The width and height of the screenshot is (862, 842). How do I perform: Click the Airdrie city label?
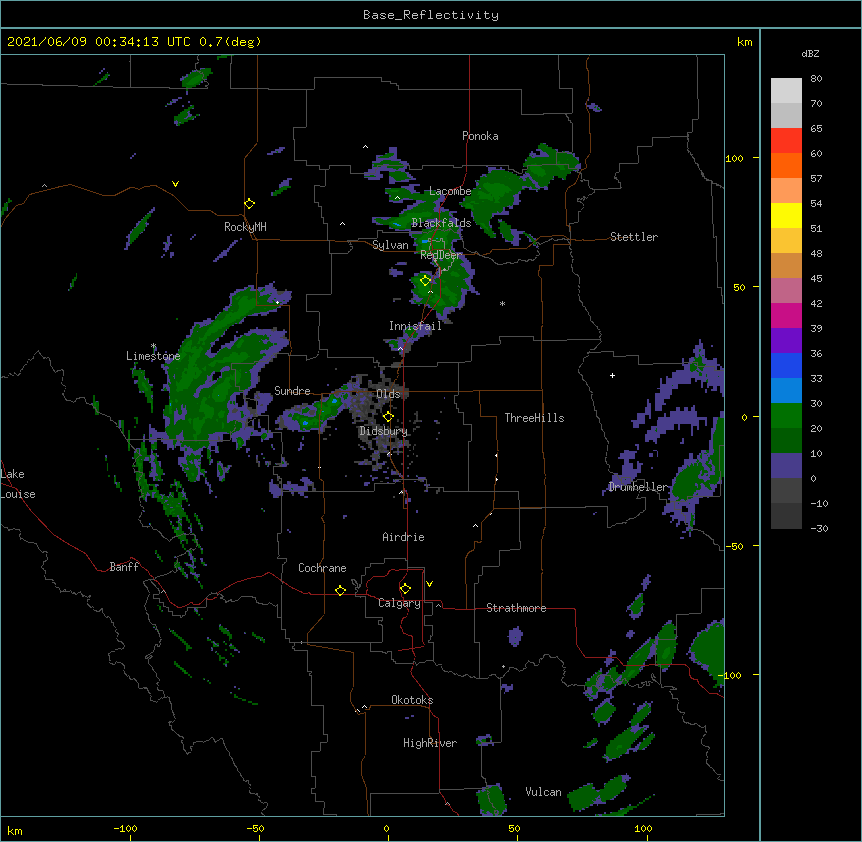tap(403, 537)
